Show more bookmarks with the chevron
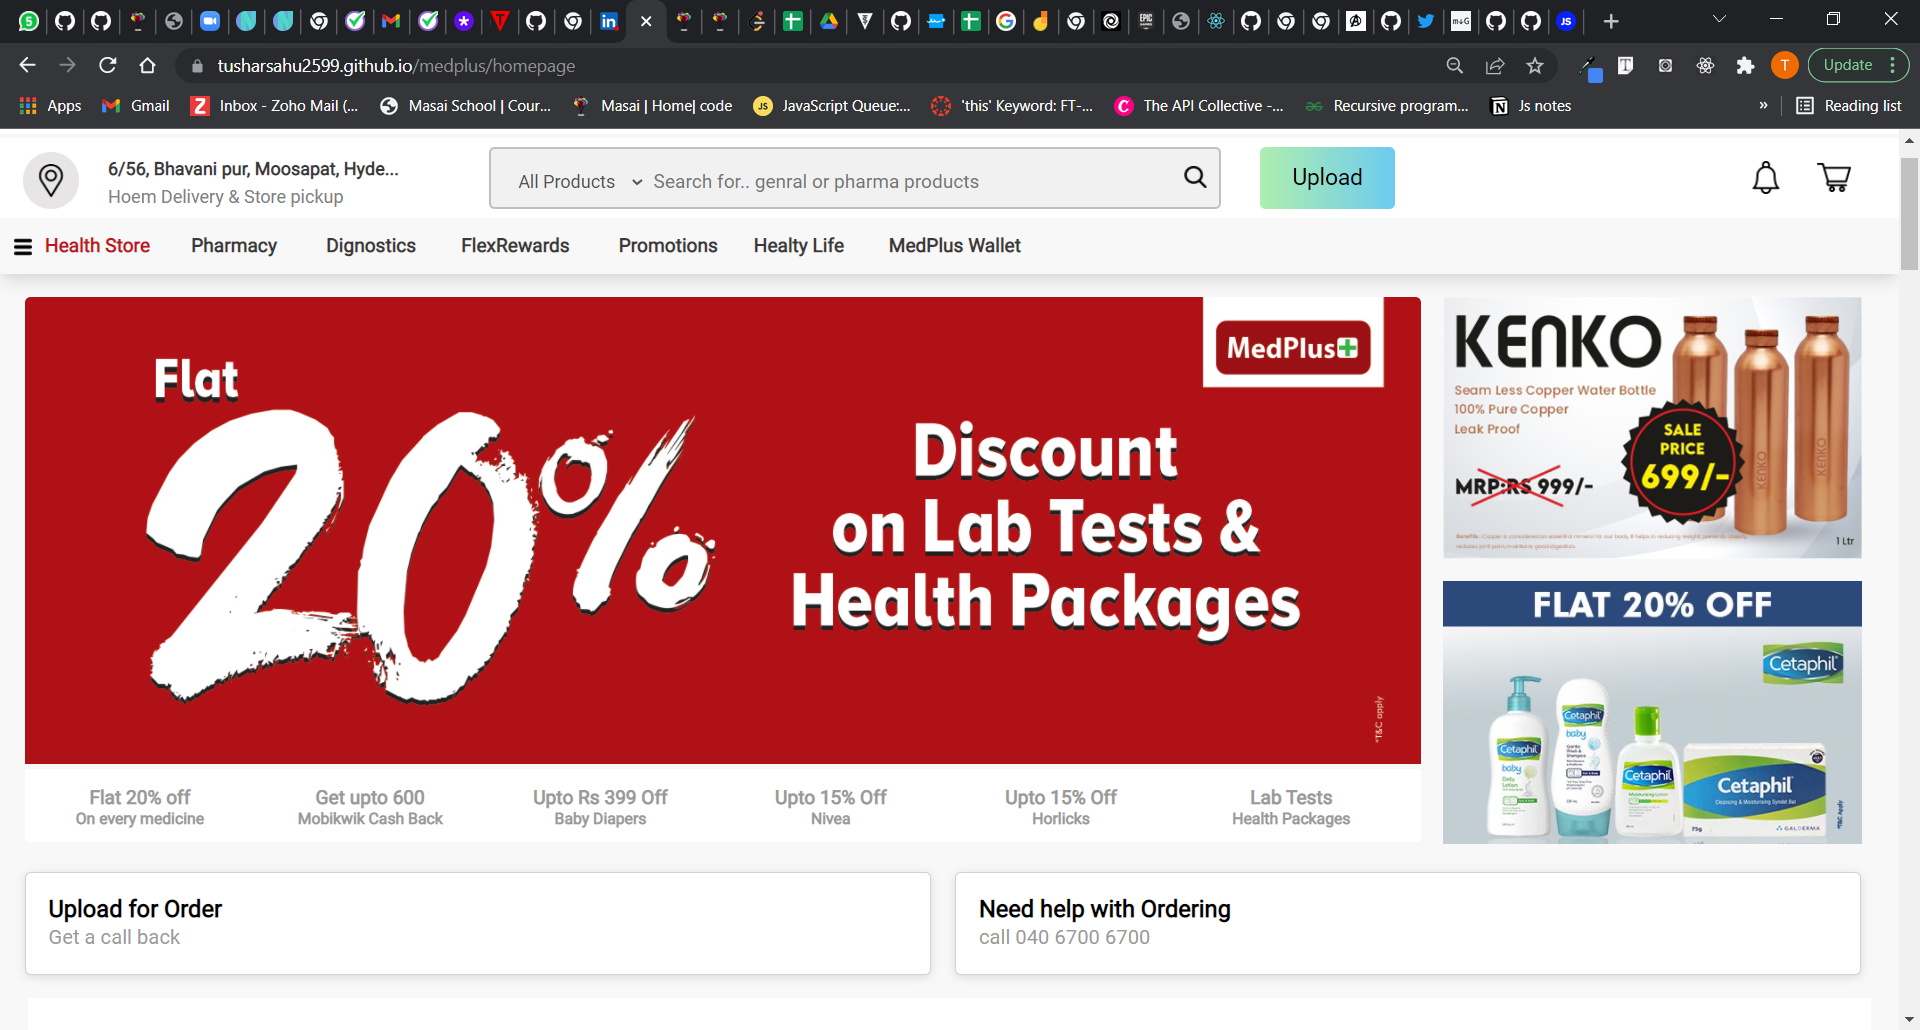Image resolution: width=1920 pixels, height=1030 pixels. click(1763, 106)
